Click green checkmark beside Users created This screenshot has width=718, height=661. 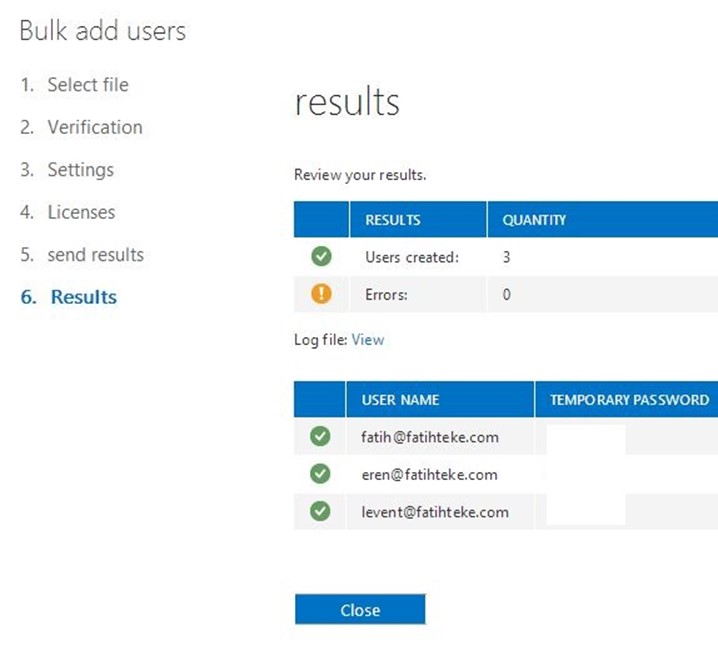(x=321, y=256)
